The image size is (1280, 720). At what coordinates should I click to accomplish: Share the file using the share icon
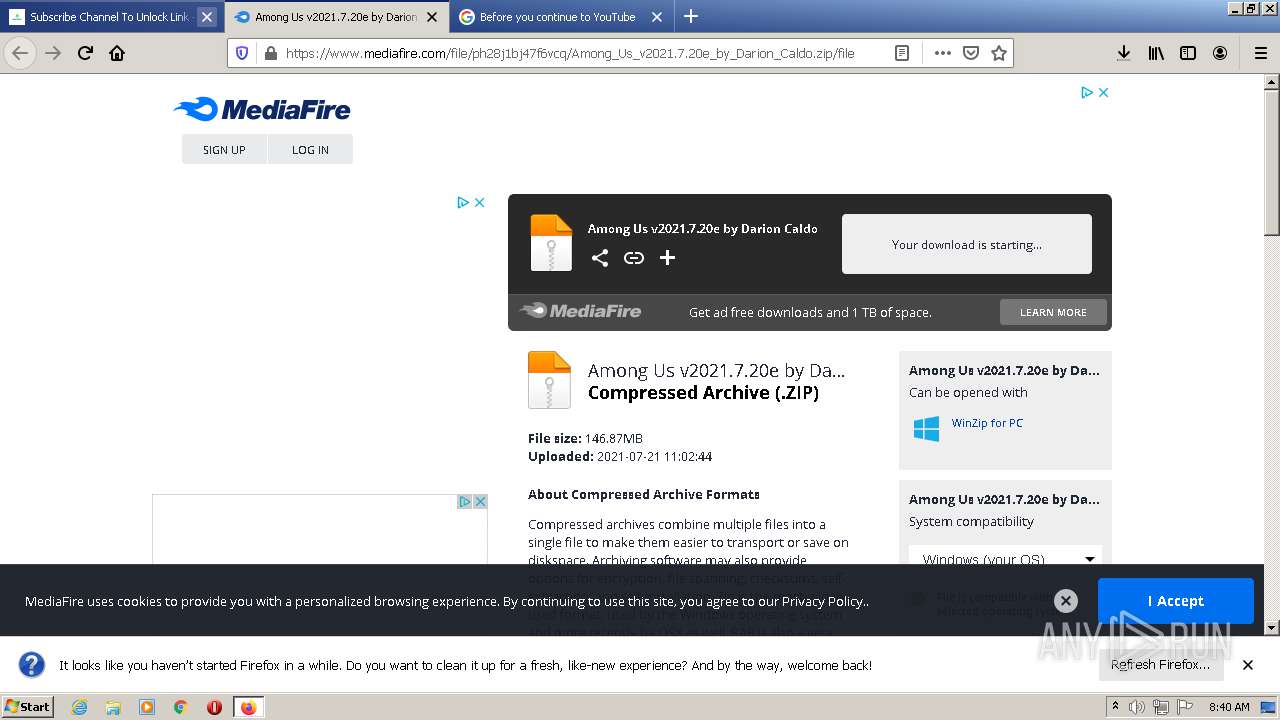[x=600, y=258]
